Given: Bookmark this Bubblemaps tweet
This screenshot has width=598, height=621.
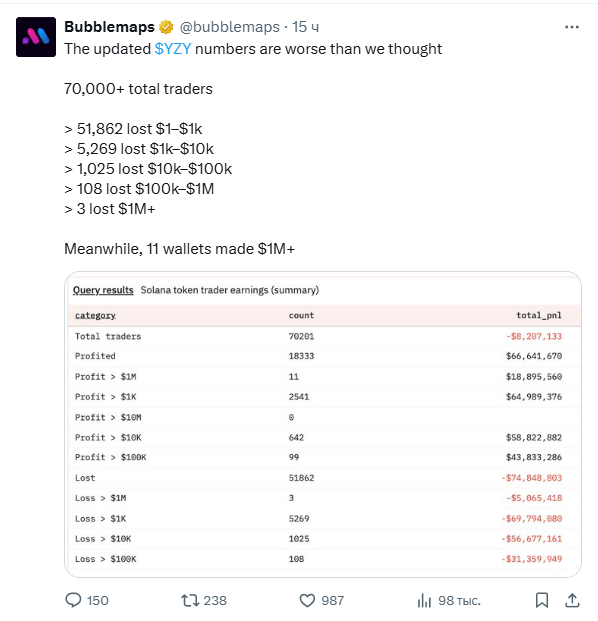Looking at the screenshot, I should coord(542,600).
